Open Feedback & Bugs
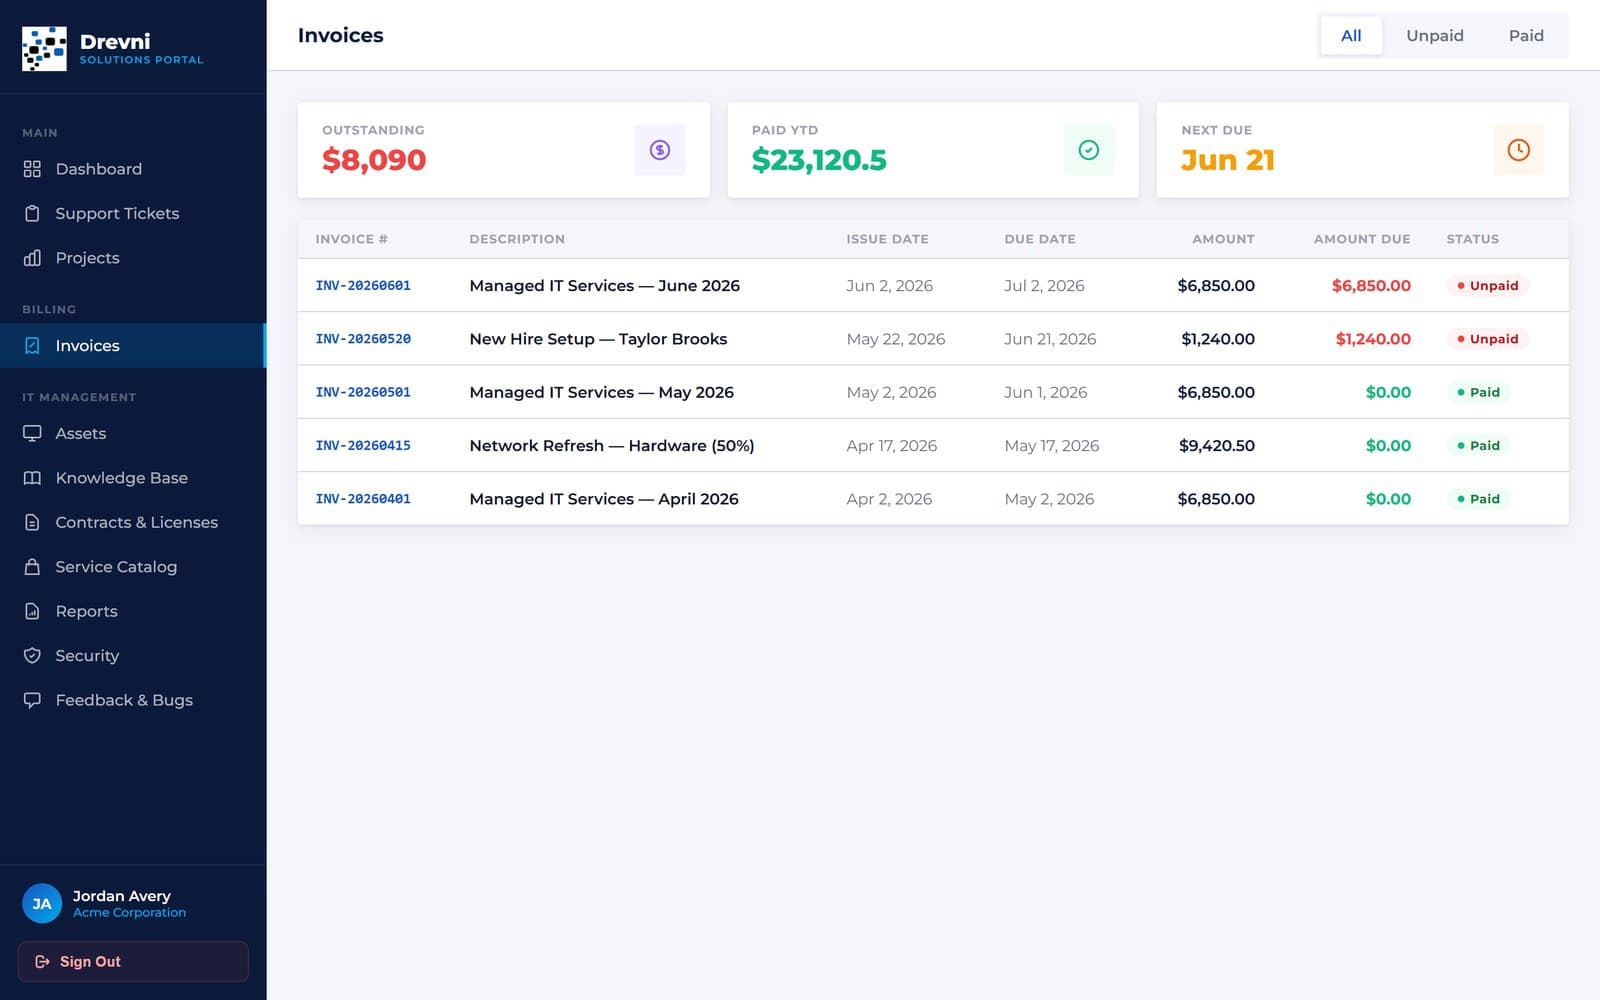Viewport: 1600px width, 1000px height. (133, 700)
